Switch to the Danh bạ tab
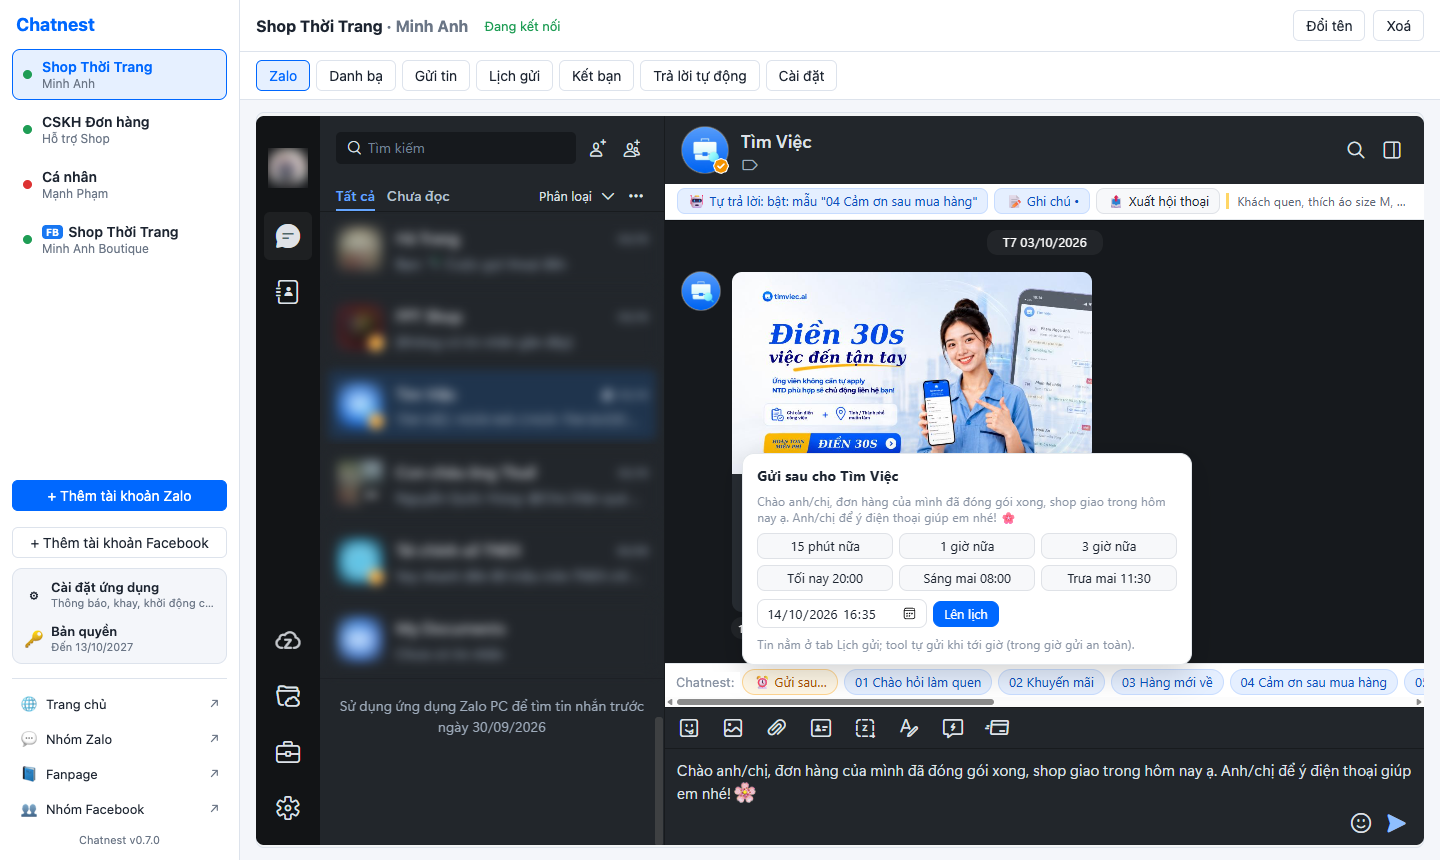 356,76
